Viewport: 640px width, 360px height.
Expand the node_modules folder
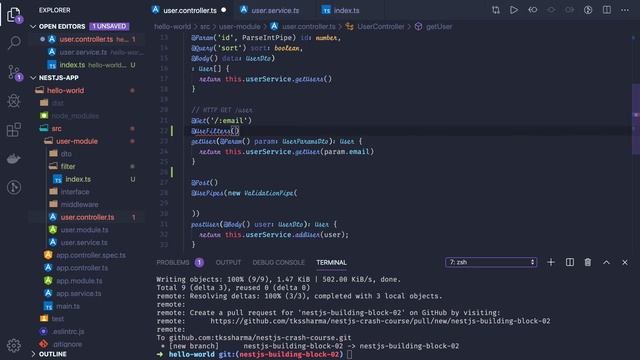[x=75, y=116]
